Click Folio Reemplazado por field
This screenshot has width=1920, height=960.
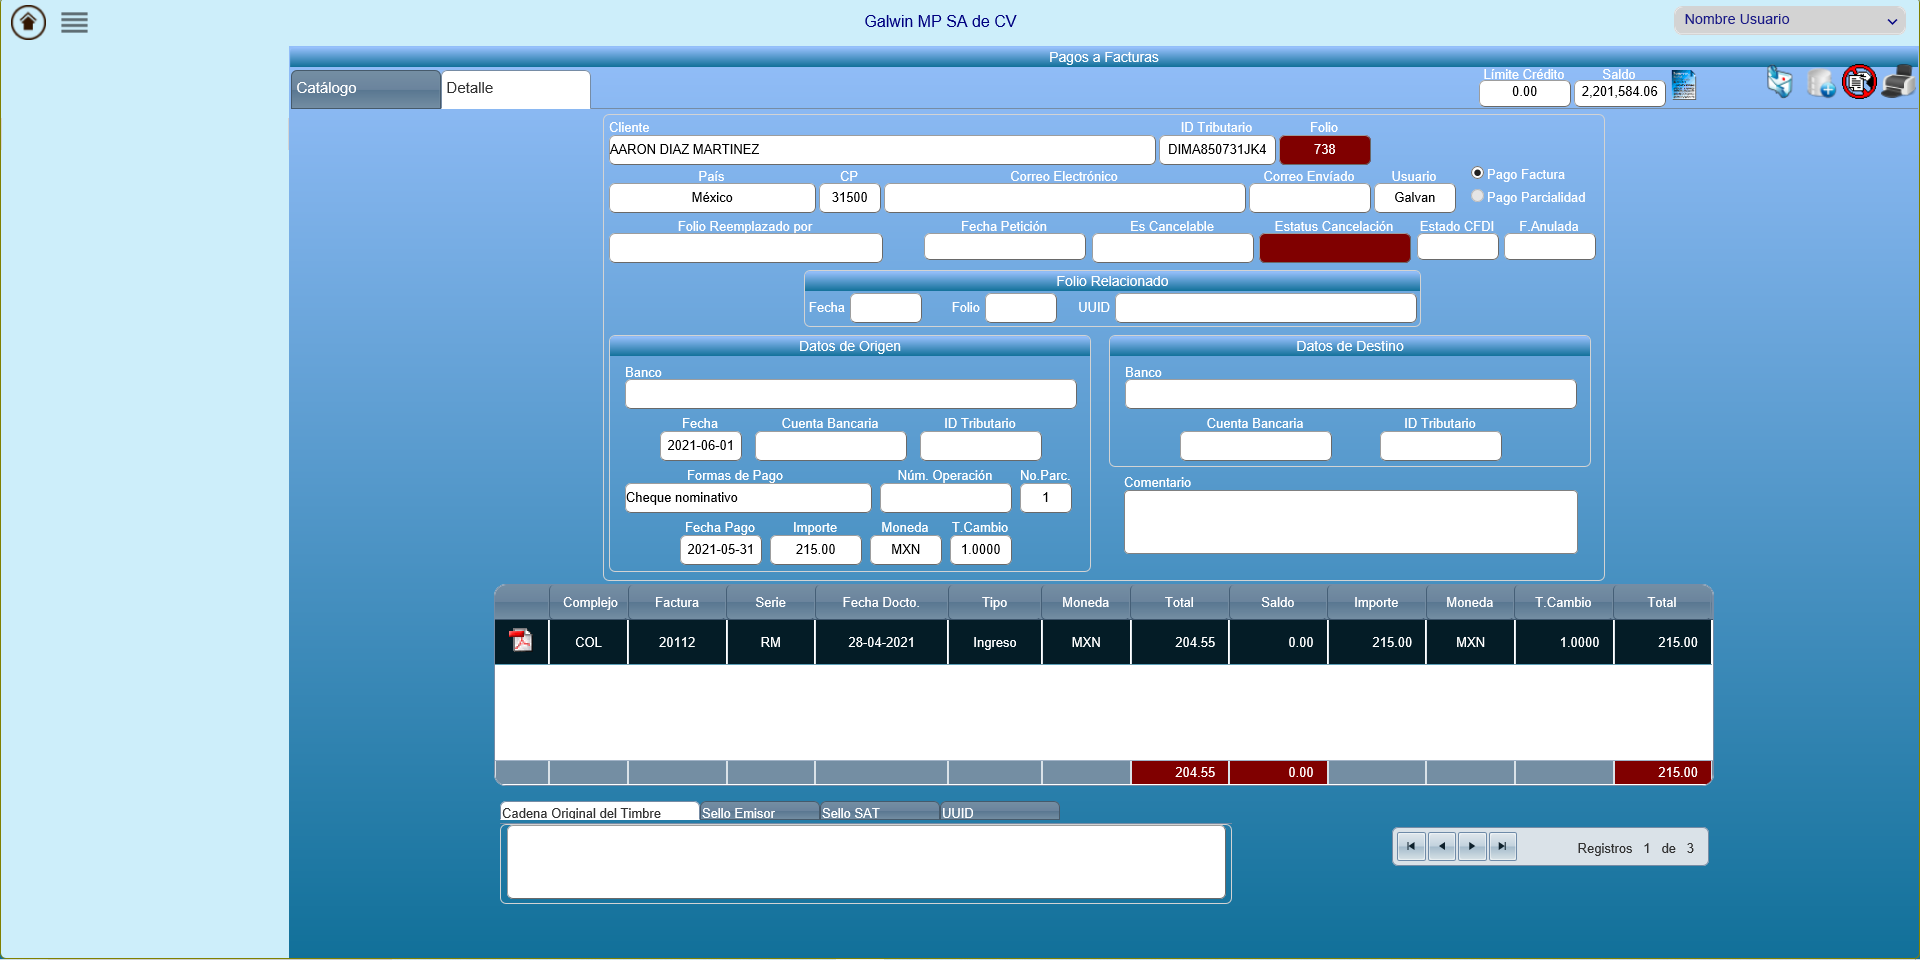746,248
